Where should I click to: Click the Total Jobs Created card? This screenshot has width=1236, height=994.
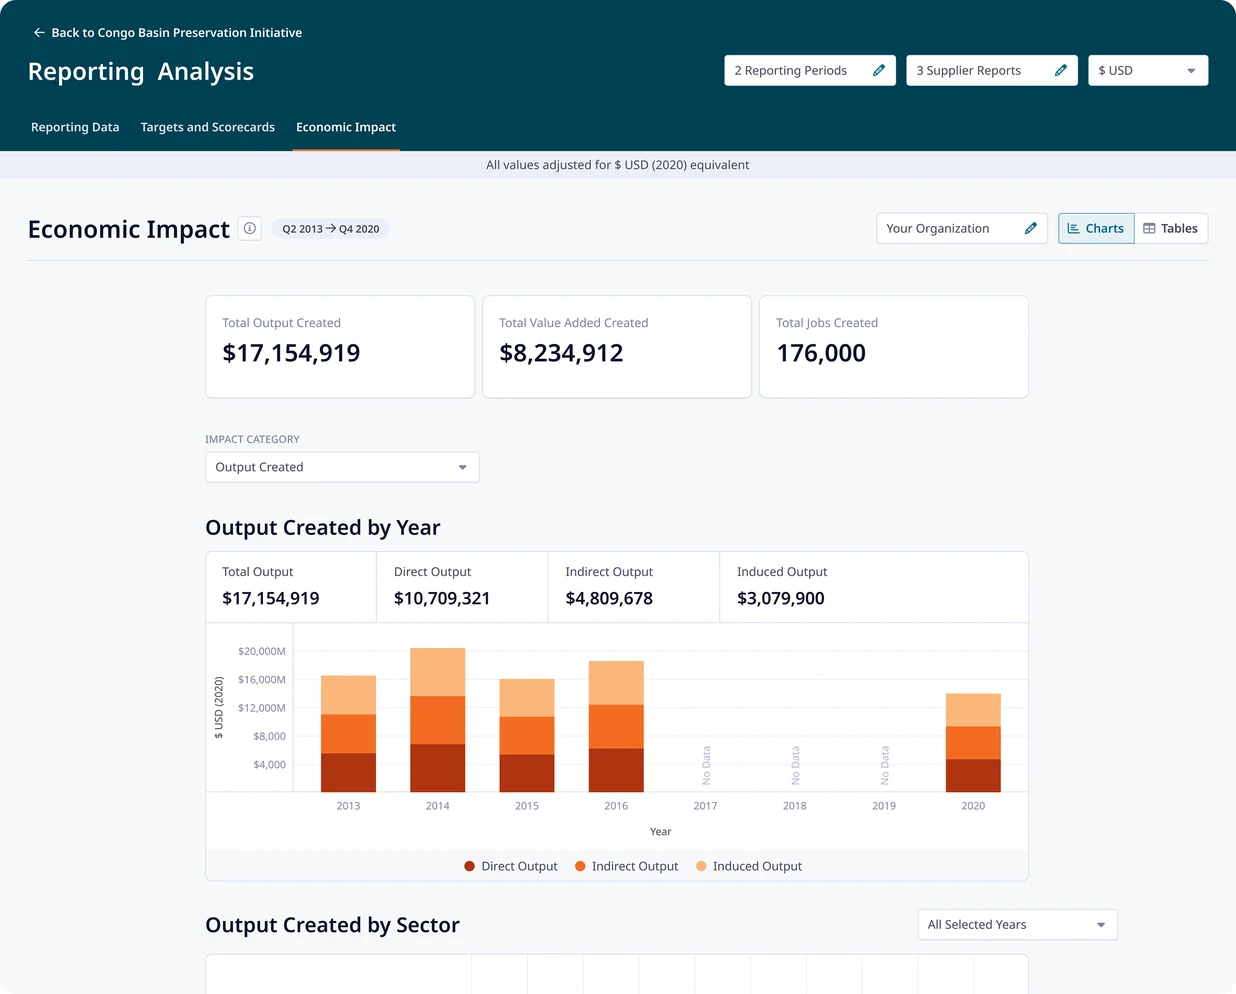point(894,347)
